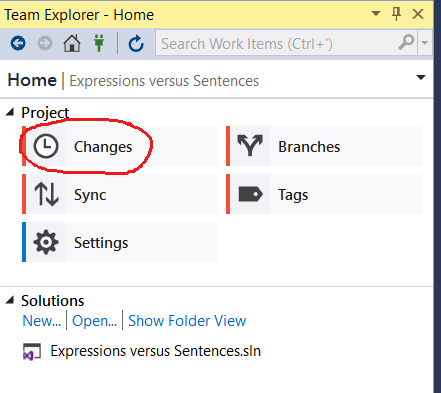Open the Settings gear tile

tap(120, 242)
